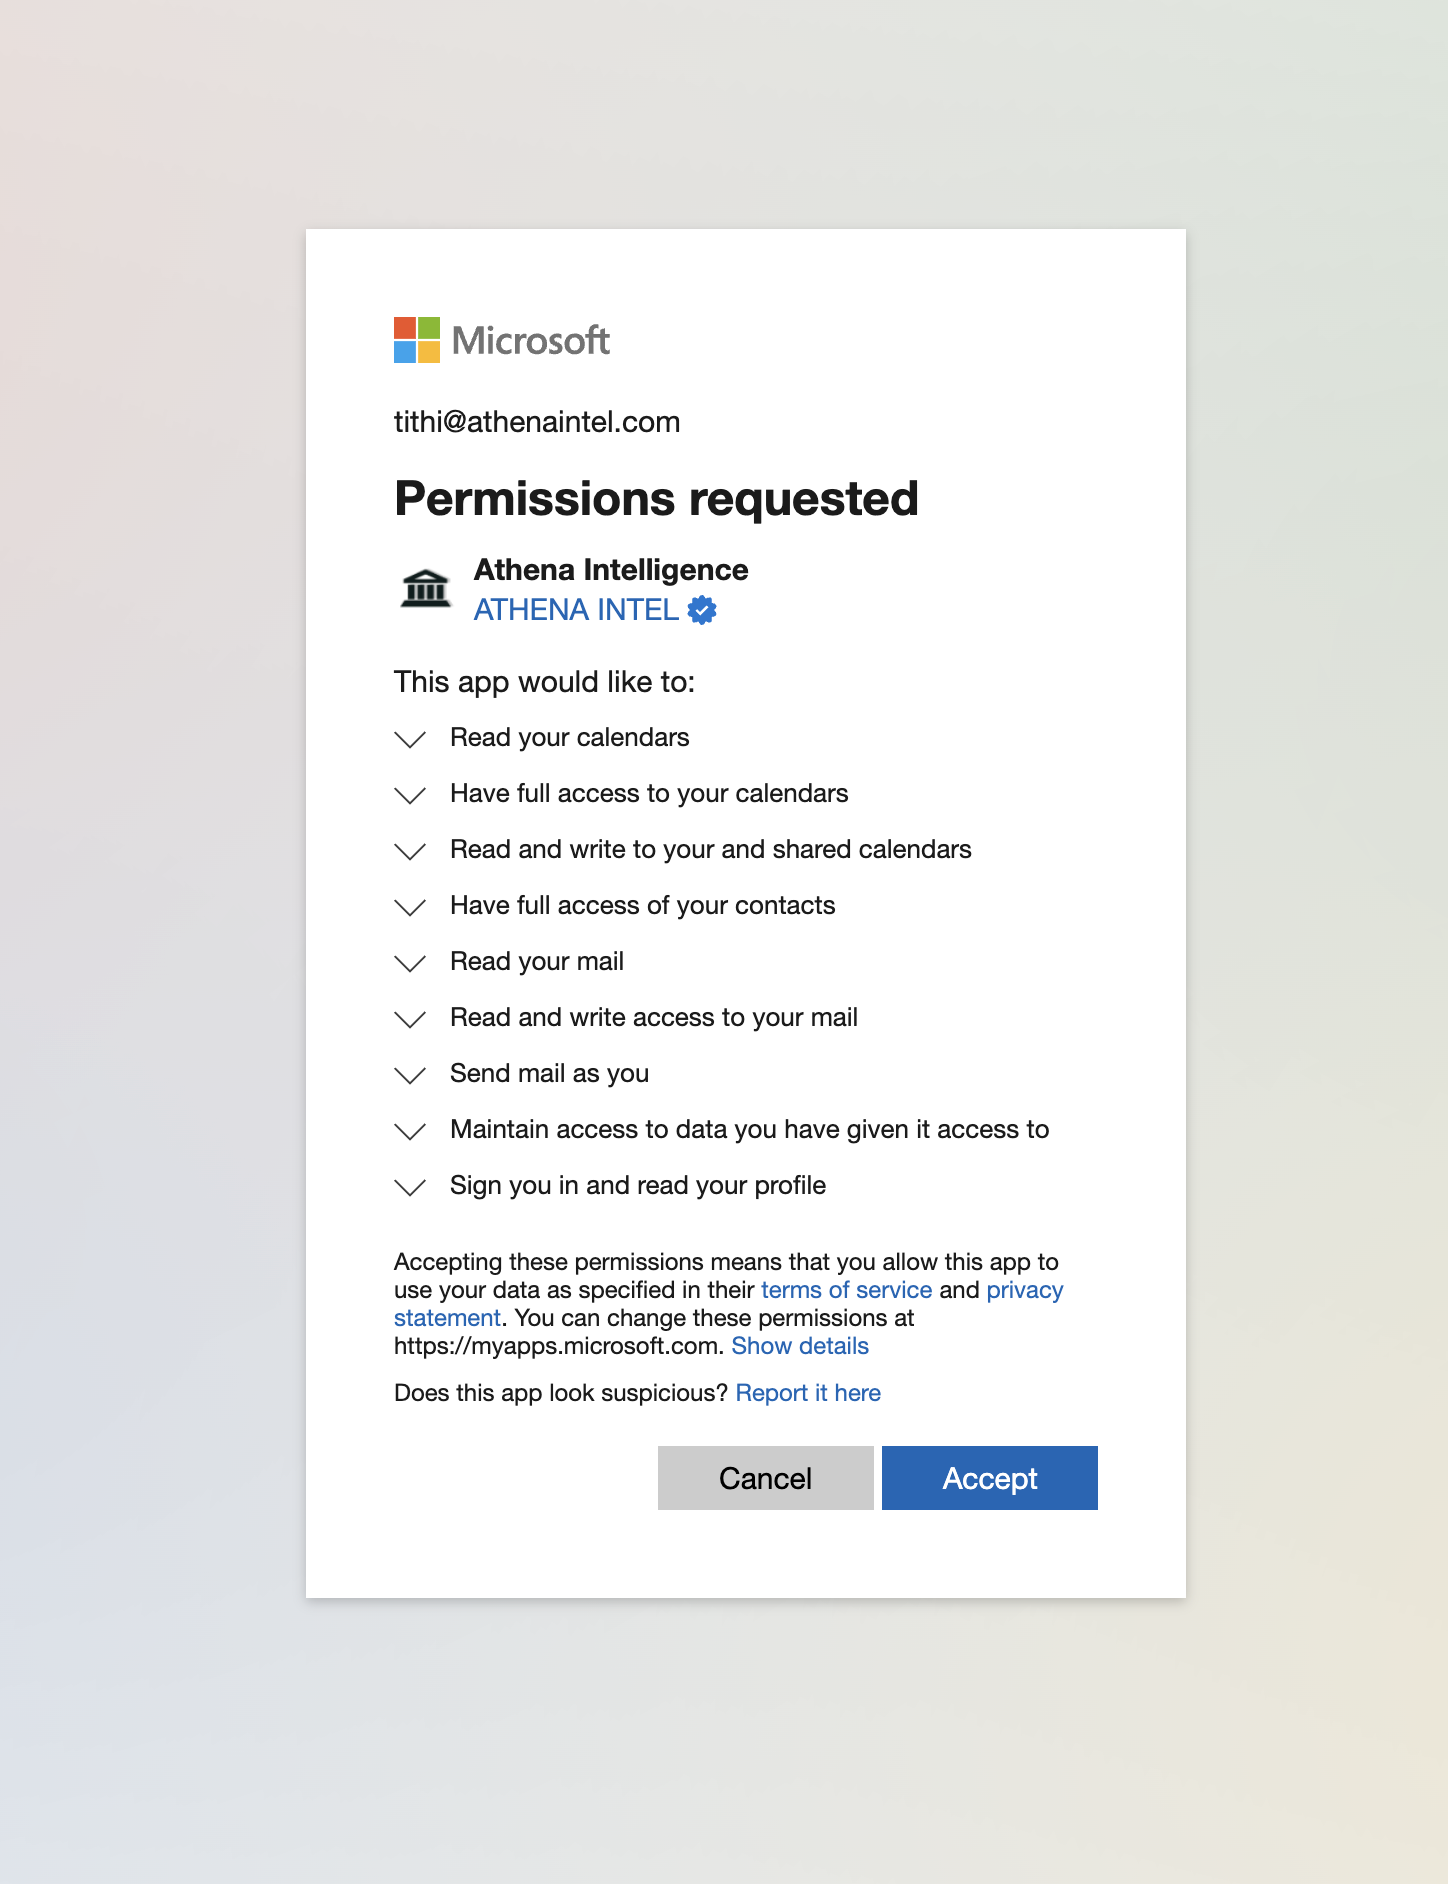
Task: Click the Show details link
Action: click(800, 1346)
